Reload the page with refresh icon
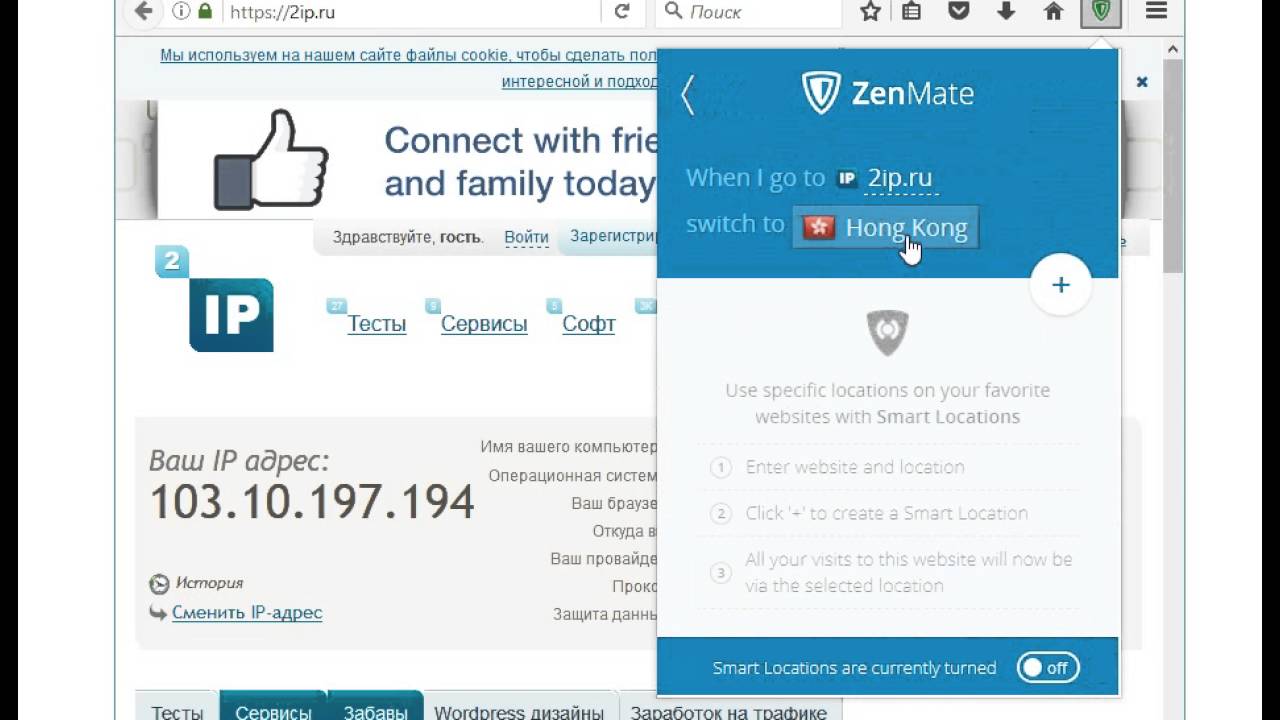 (622, 11)
